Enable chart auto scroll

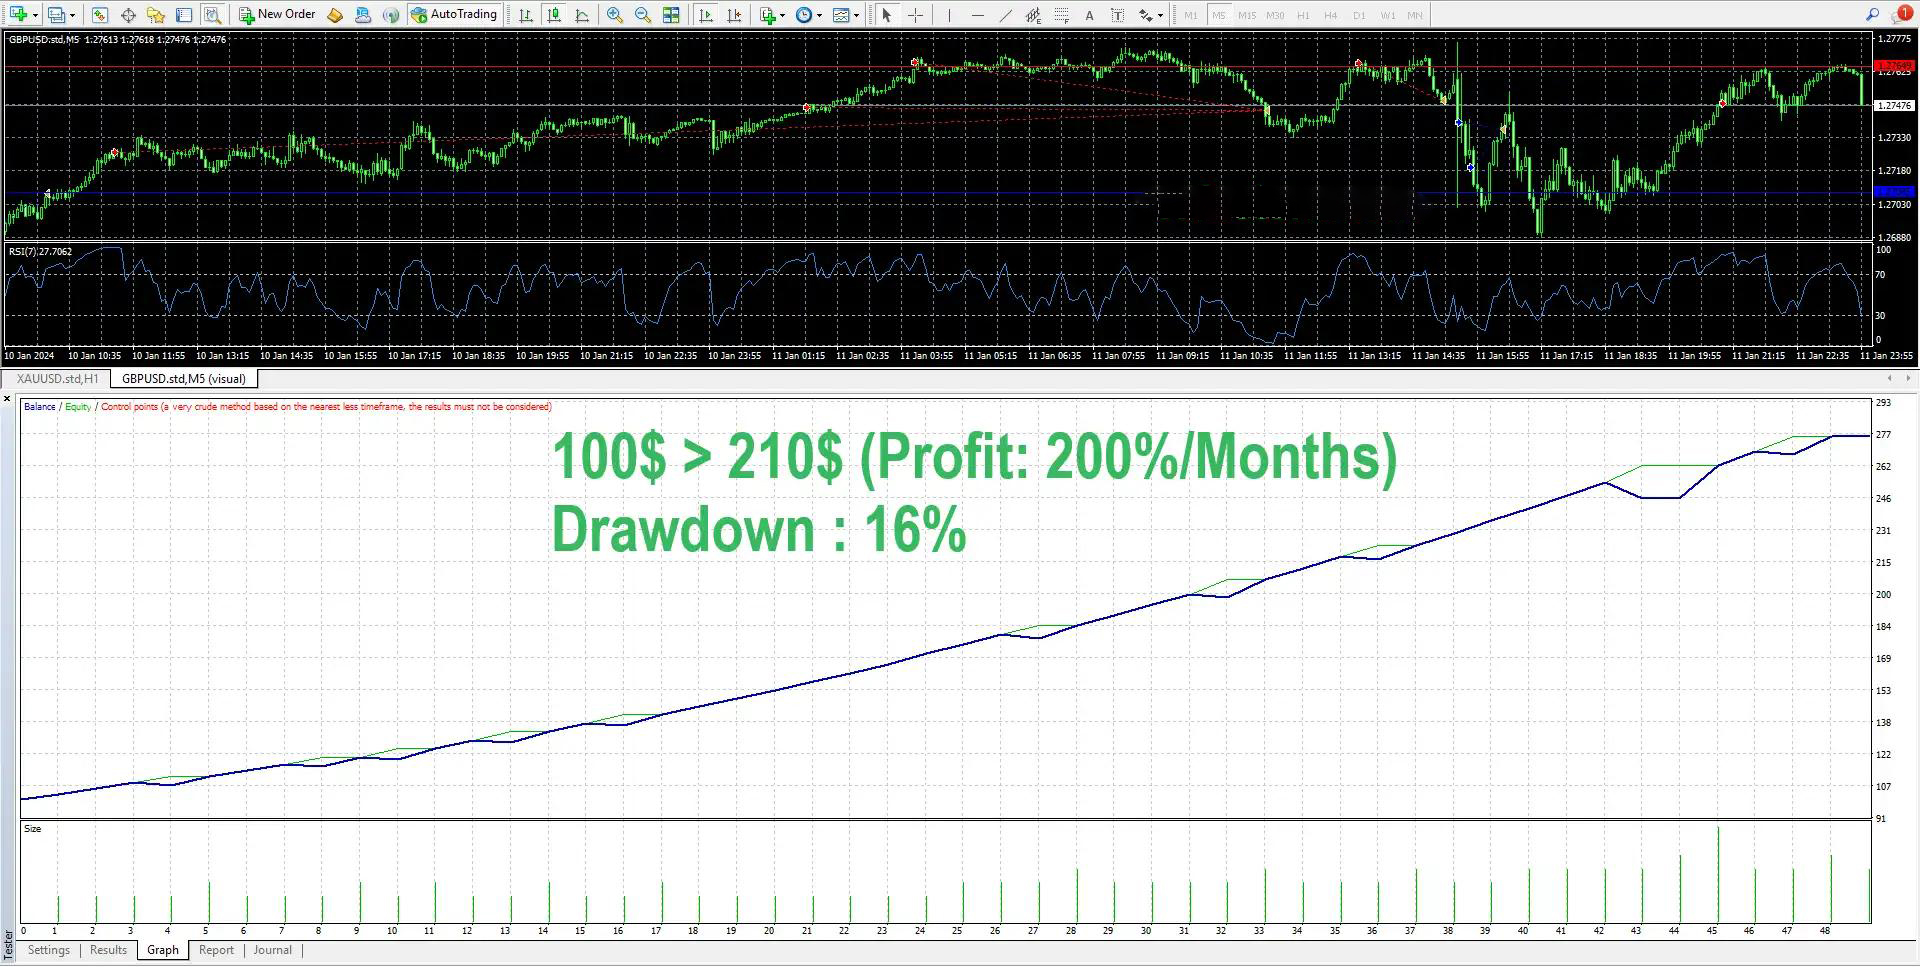[706, 15]
